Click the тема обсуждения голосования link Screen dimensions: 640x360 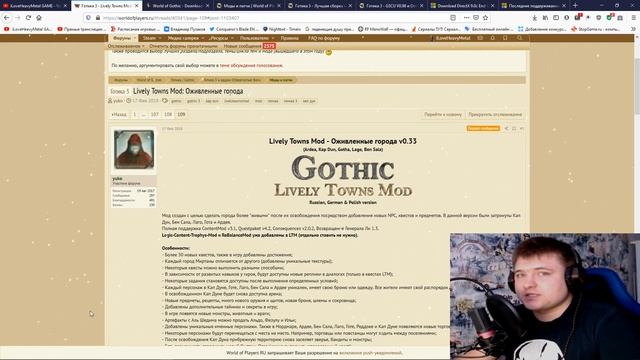[251, 65]
